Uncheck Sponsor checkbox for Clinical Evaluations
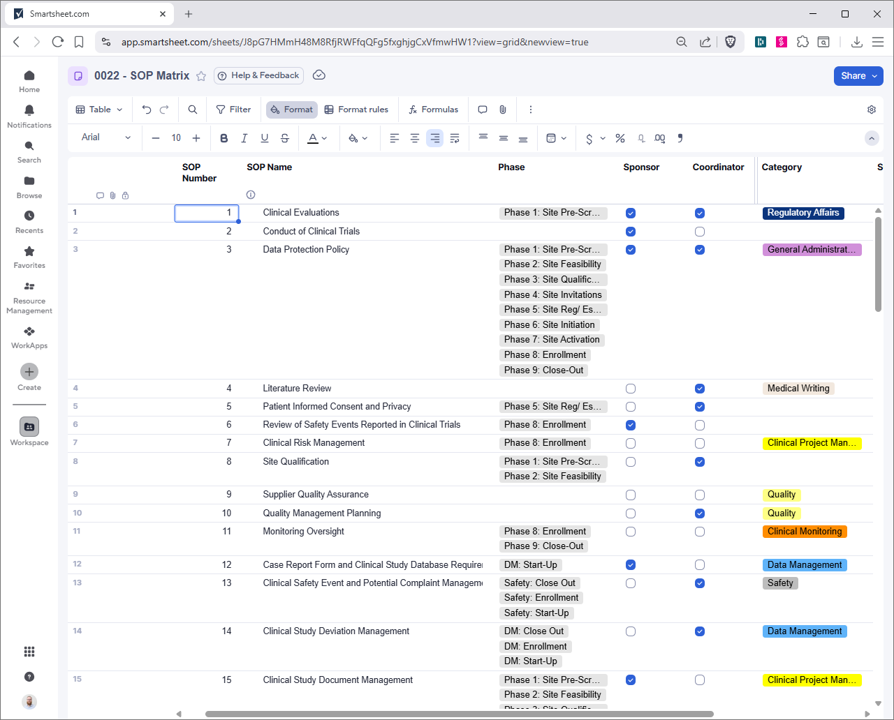Viewport: 894px width, 720px height. point(630,213)
